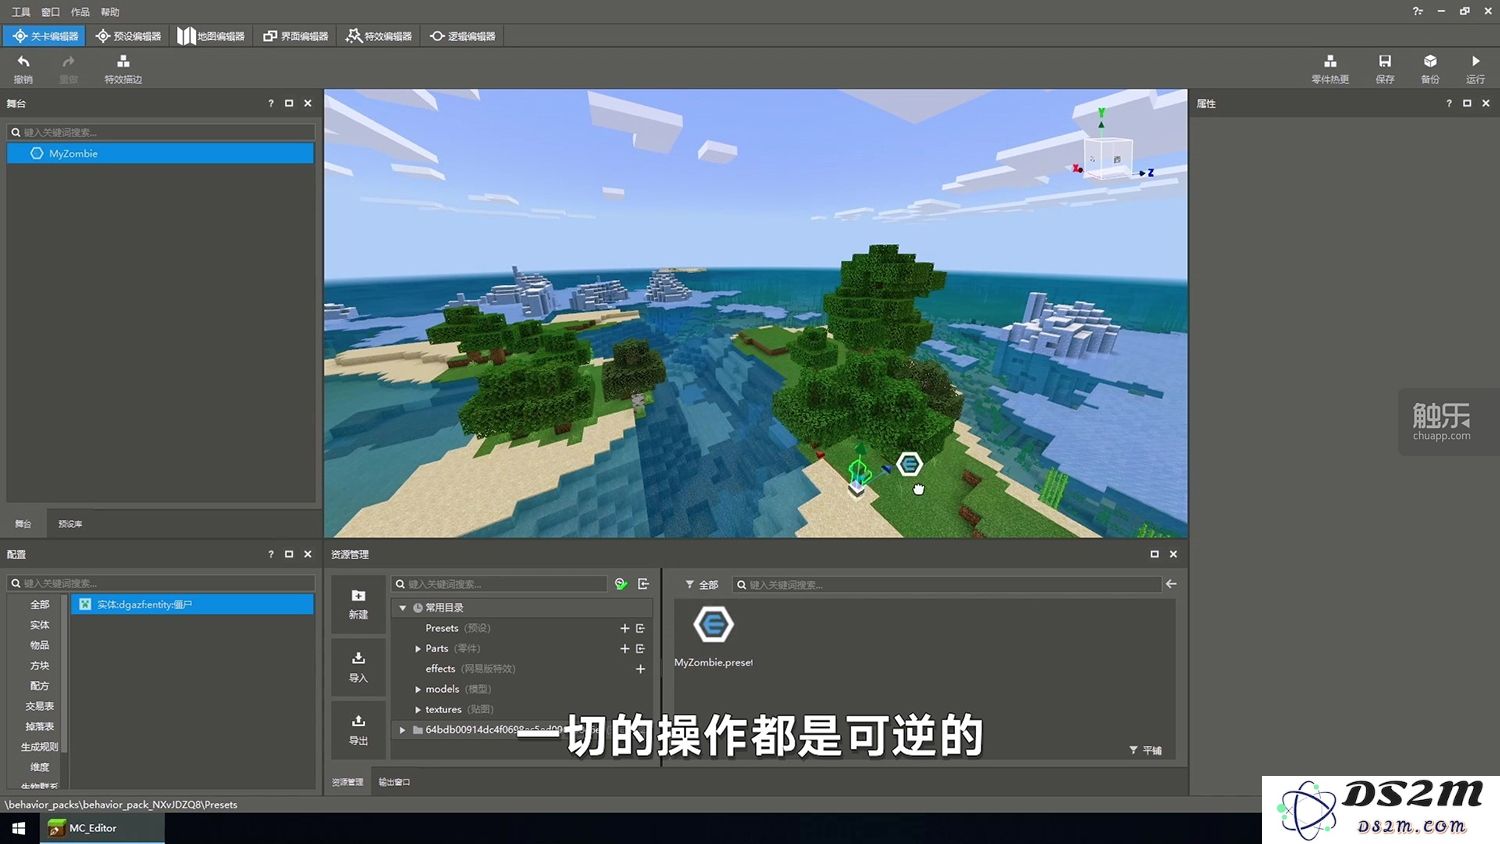Screen dimensions: 1500x844
Task: Select the 维度 config category
Action: [39, 767]
